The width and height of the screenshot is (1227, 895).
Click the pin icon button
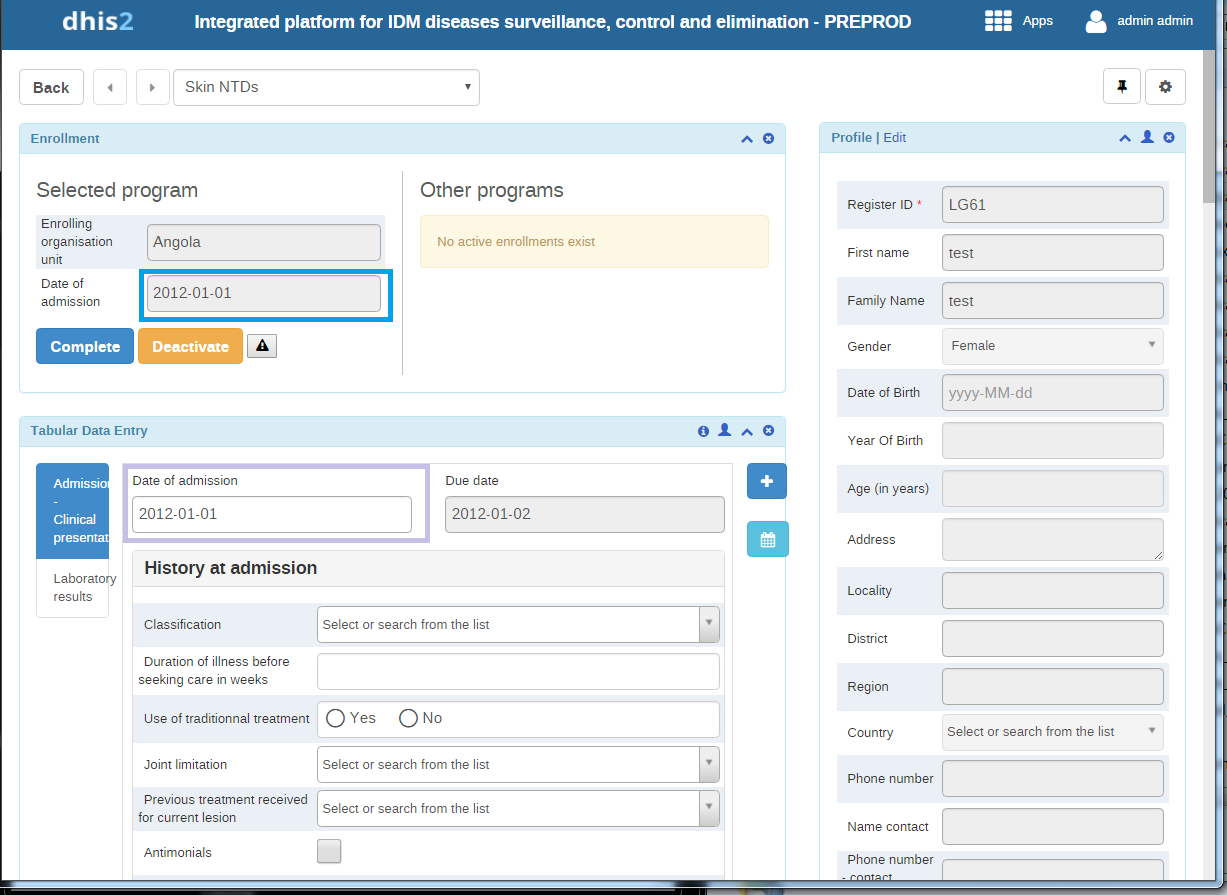coord(1121,87)
